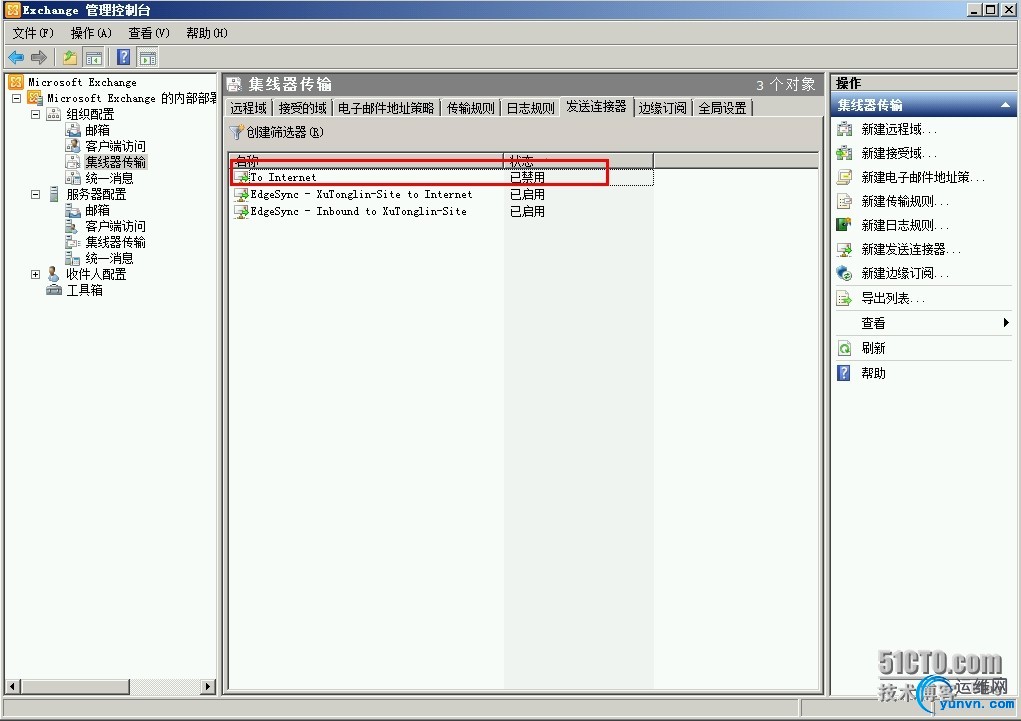
Task: Click the 已禁用 status of To Internet
Action: coord(527,177)
